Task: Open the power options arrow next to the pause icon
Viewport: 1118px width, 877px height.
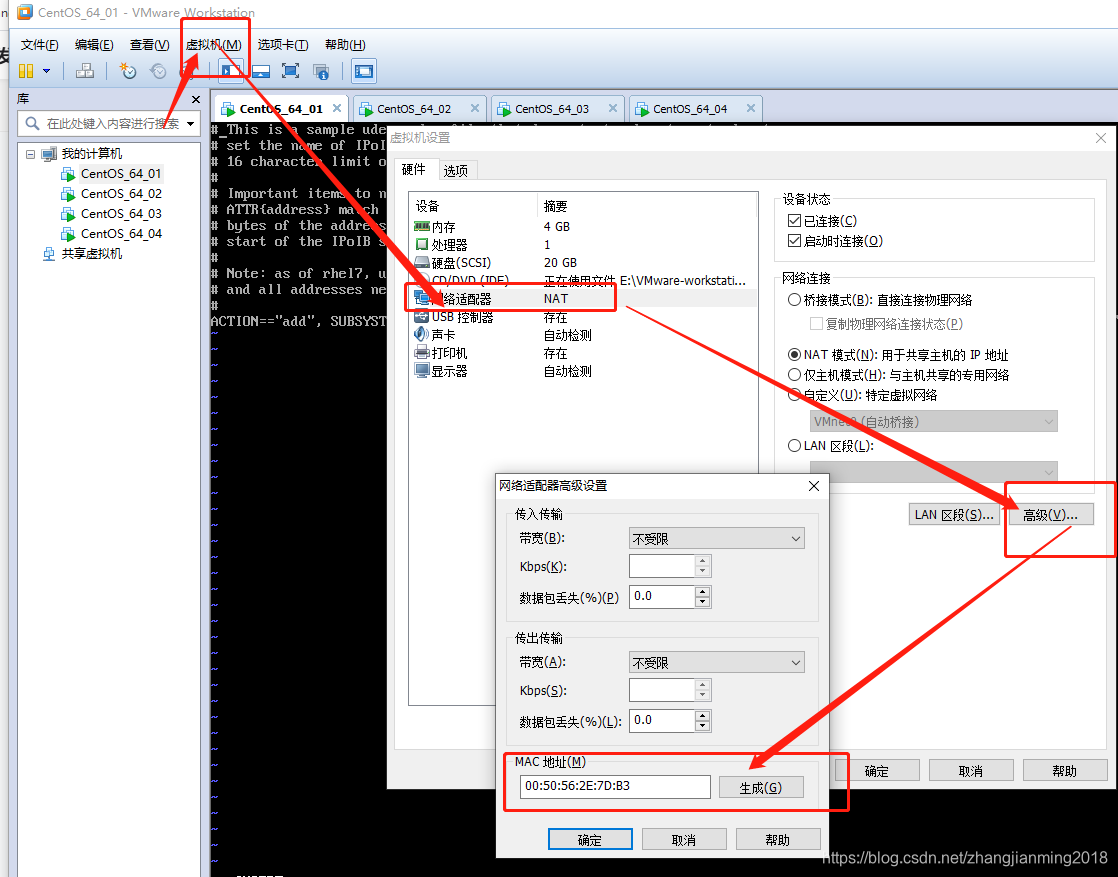Action: click(46, 71)
